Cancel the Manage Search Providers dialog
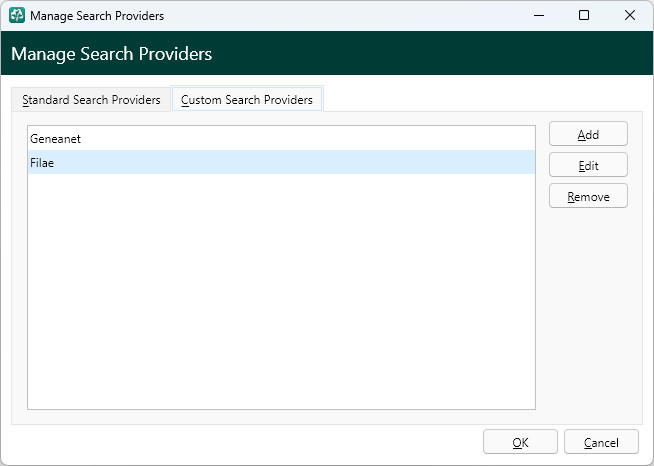 601,442
